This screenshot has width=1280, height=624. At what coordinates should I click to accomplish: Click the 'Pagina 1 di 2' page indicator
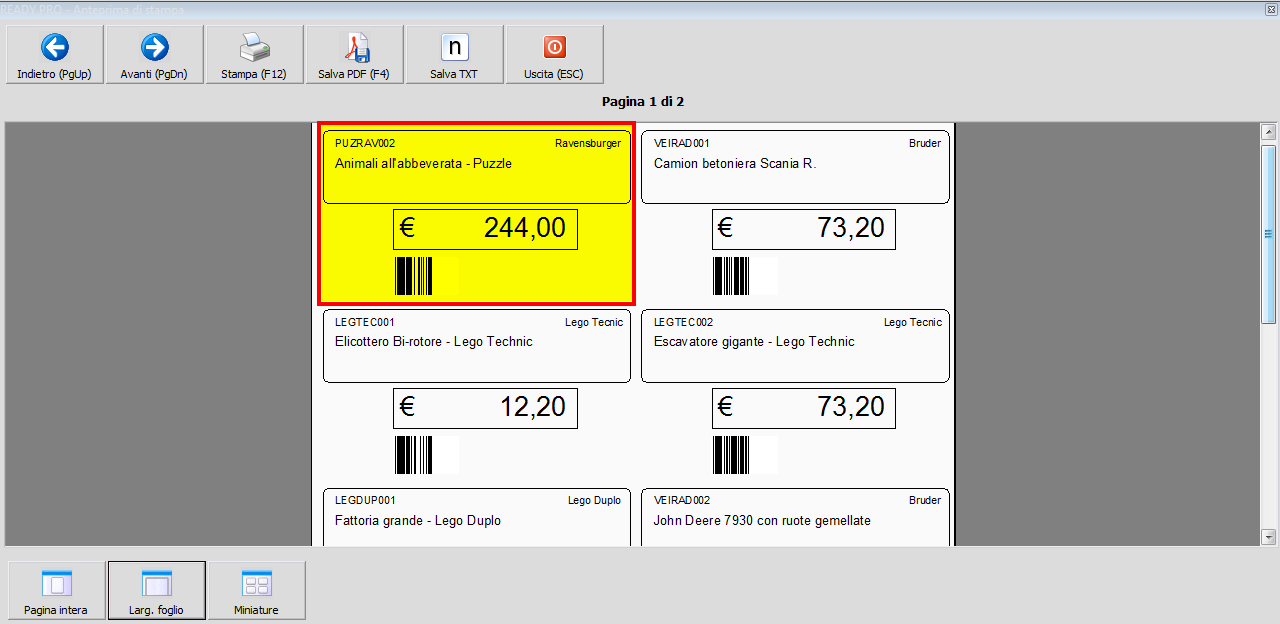click(643, 102)
